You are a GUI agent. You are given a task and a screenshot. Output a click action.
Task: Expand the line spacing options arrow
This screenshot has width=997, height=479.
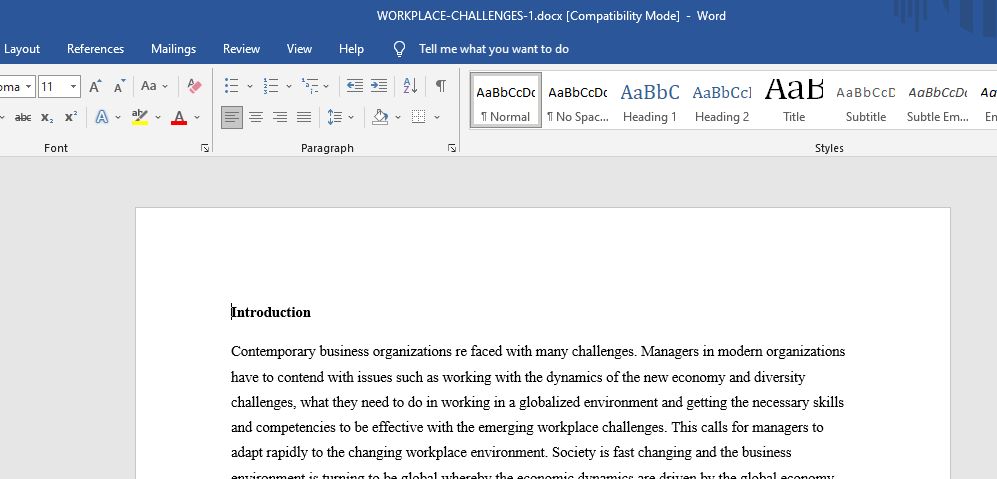pyautogui.click(x=351, y=117)
